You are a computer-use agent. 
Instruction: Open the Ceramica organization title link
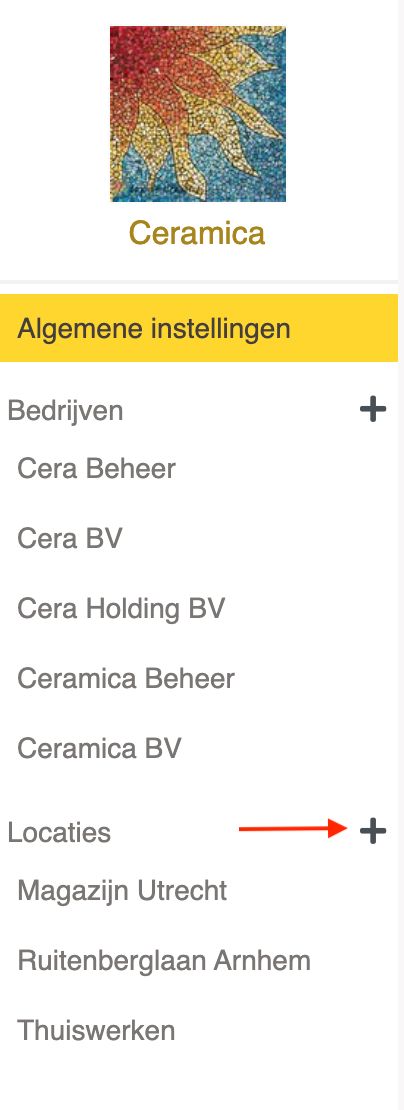pyautogui.click(x=197, y=233)
